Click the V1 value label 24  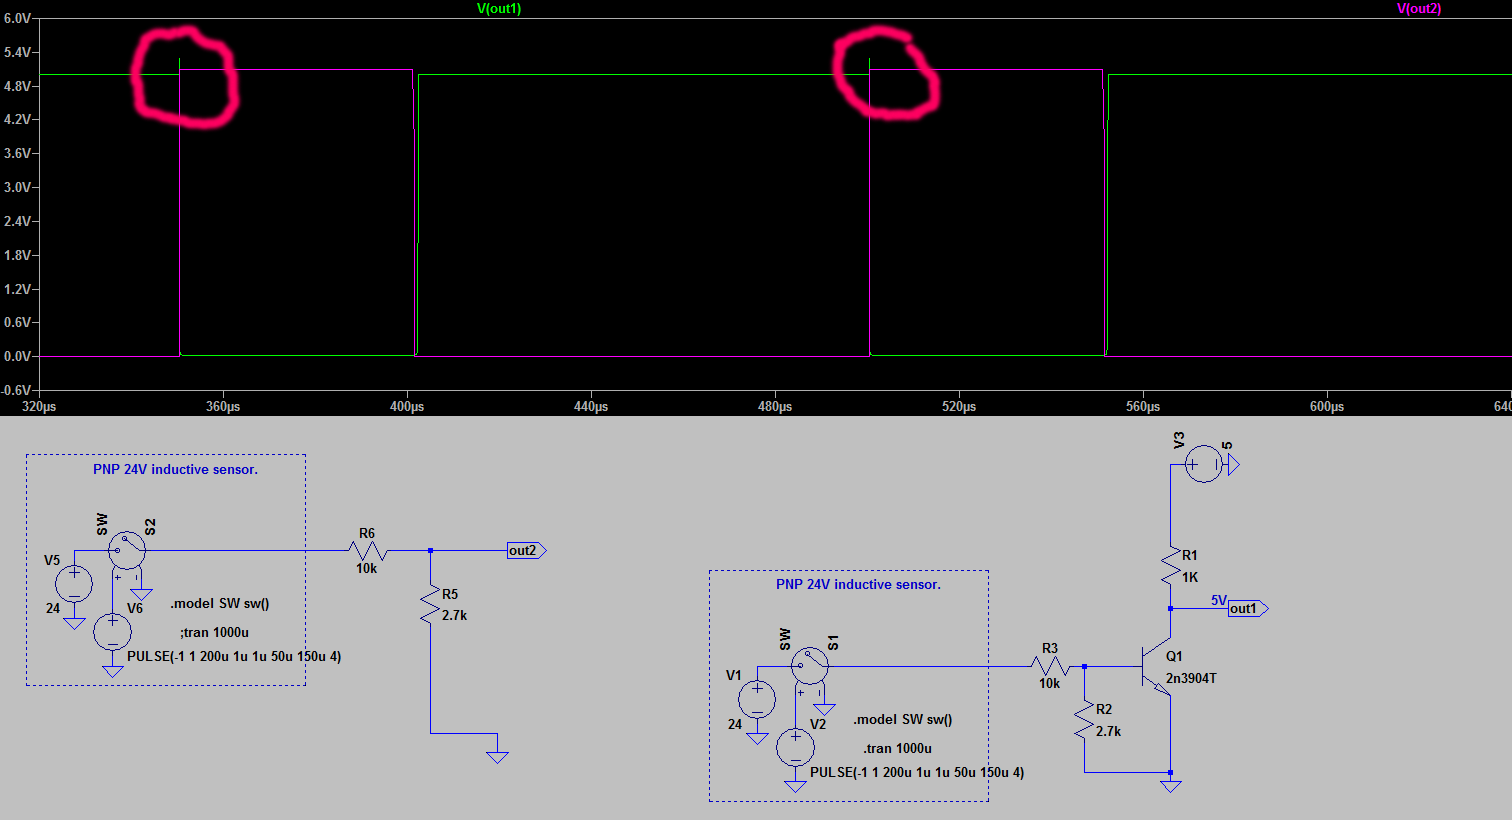click(735, 724)
